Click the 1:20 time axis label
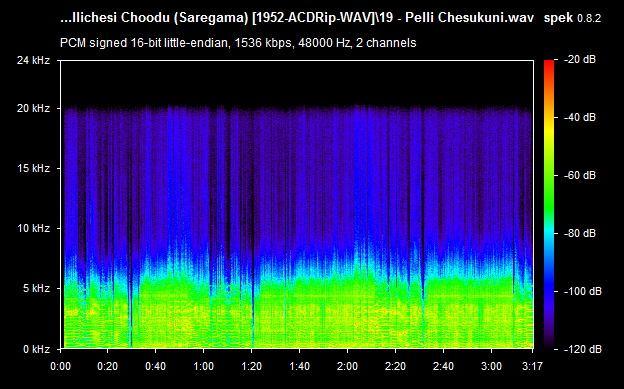Image resolution: width=624 pixels, height=389 pixels. pyautogui.click(x=252, y=366)
